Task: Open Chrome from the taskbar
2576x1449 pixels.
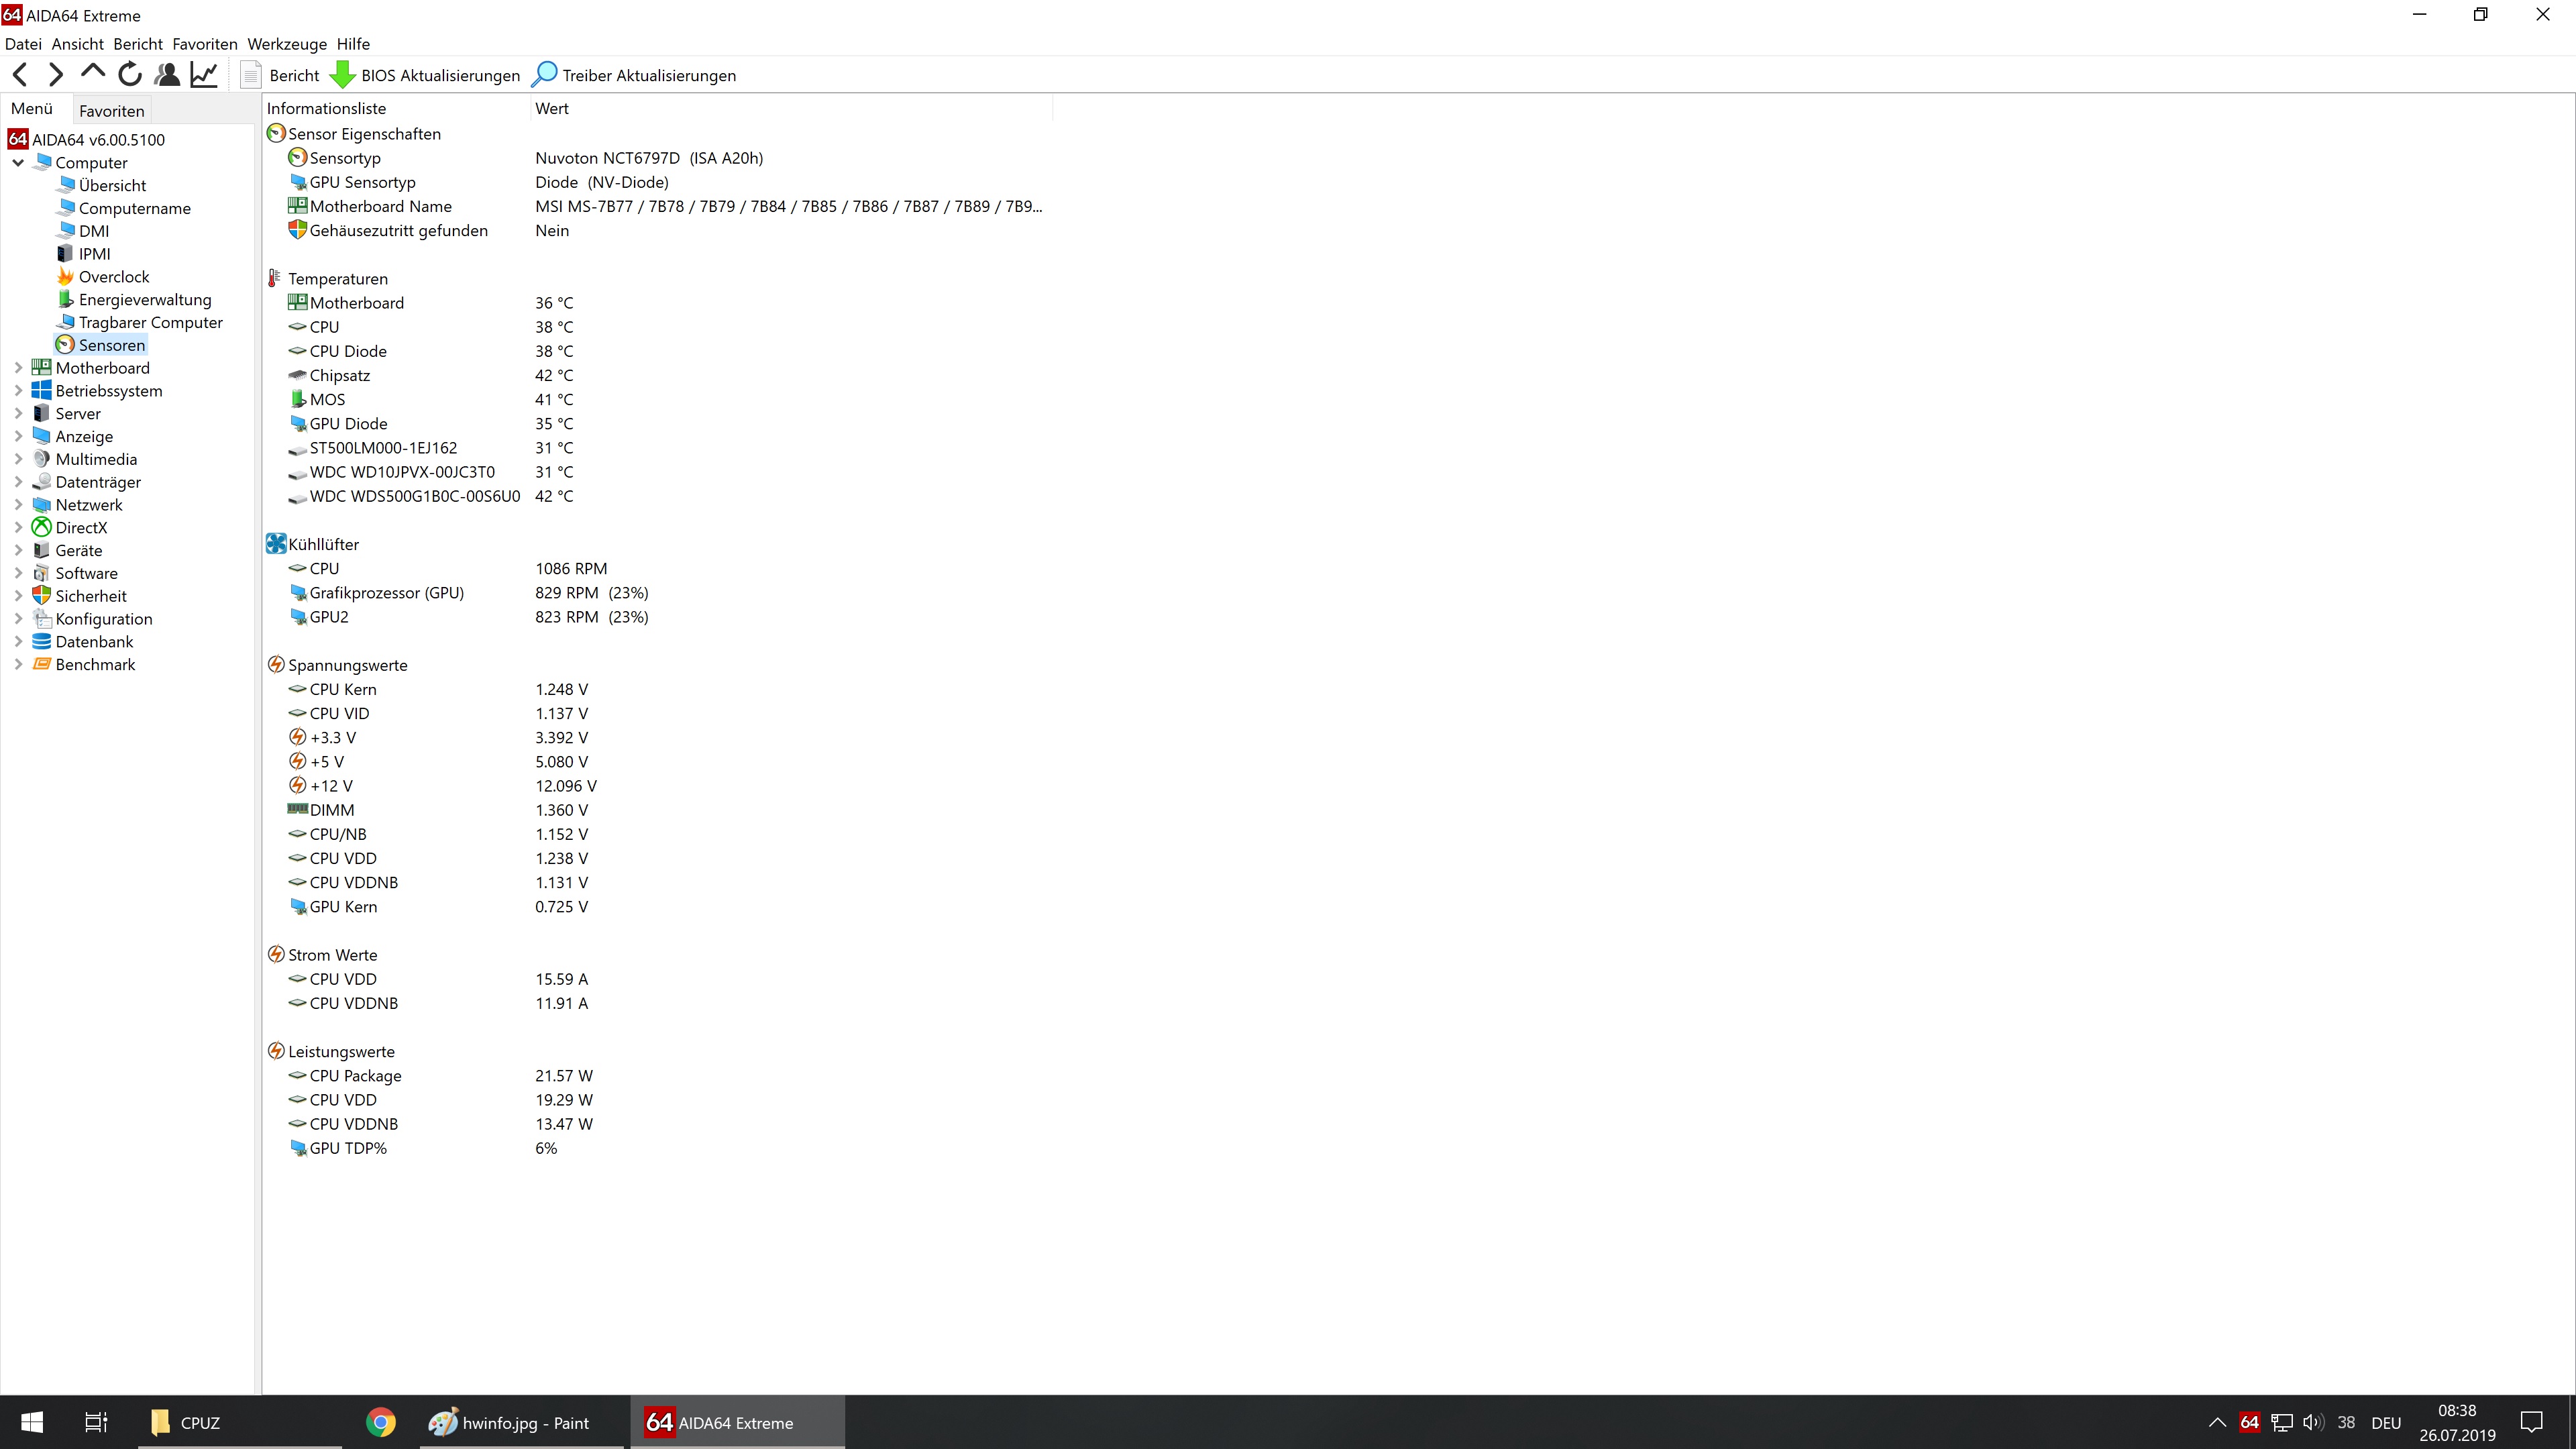Action: tap(380, 1422)
